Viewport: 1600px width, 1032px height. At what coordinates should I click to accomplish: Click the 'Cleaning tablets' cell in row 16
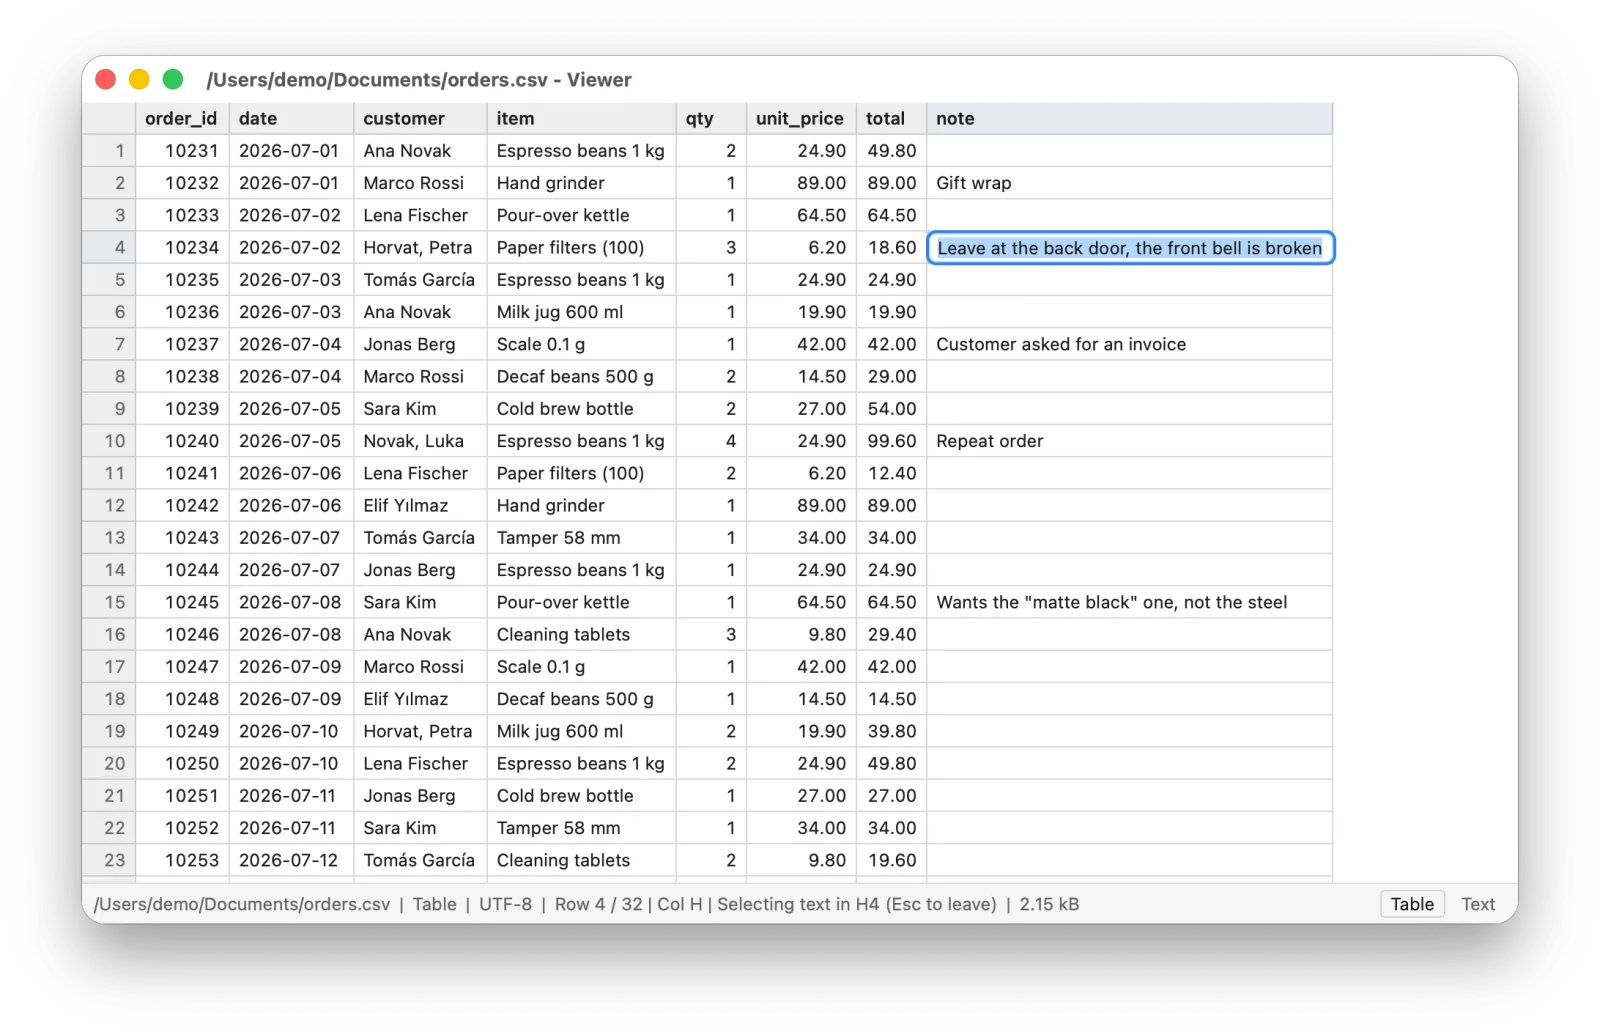[581, 635]
